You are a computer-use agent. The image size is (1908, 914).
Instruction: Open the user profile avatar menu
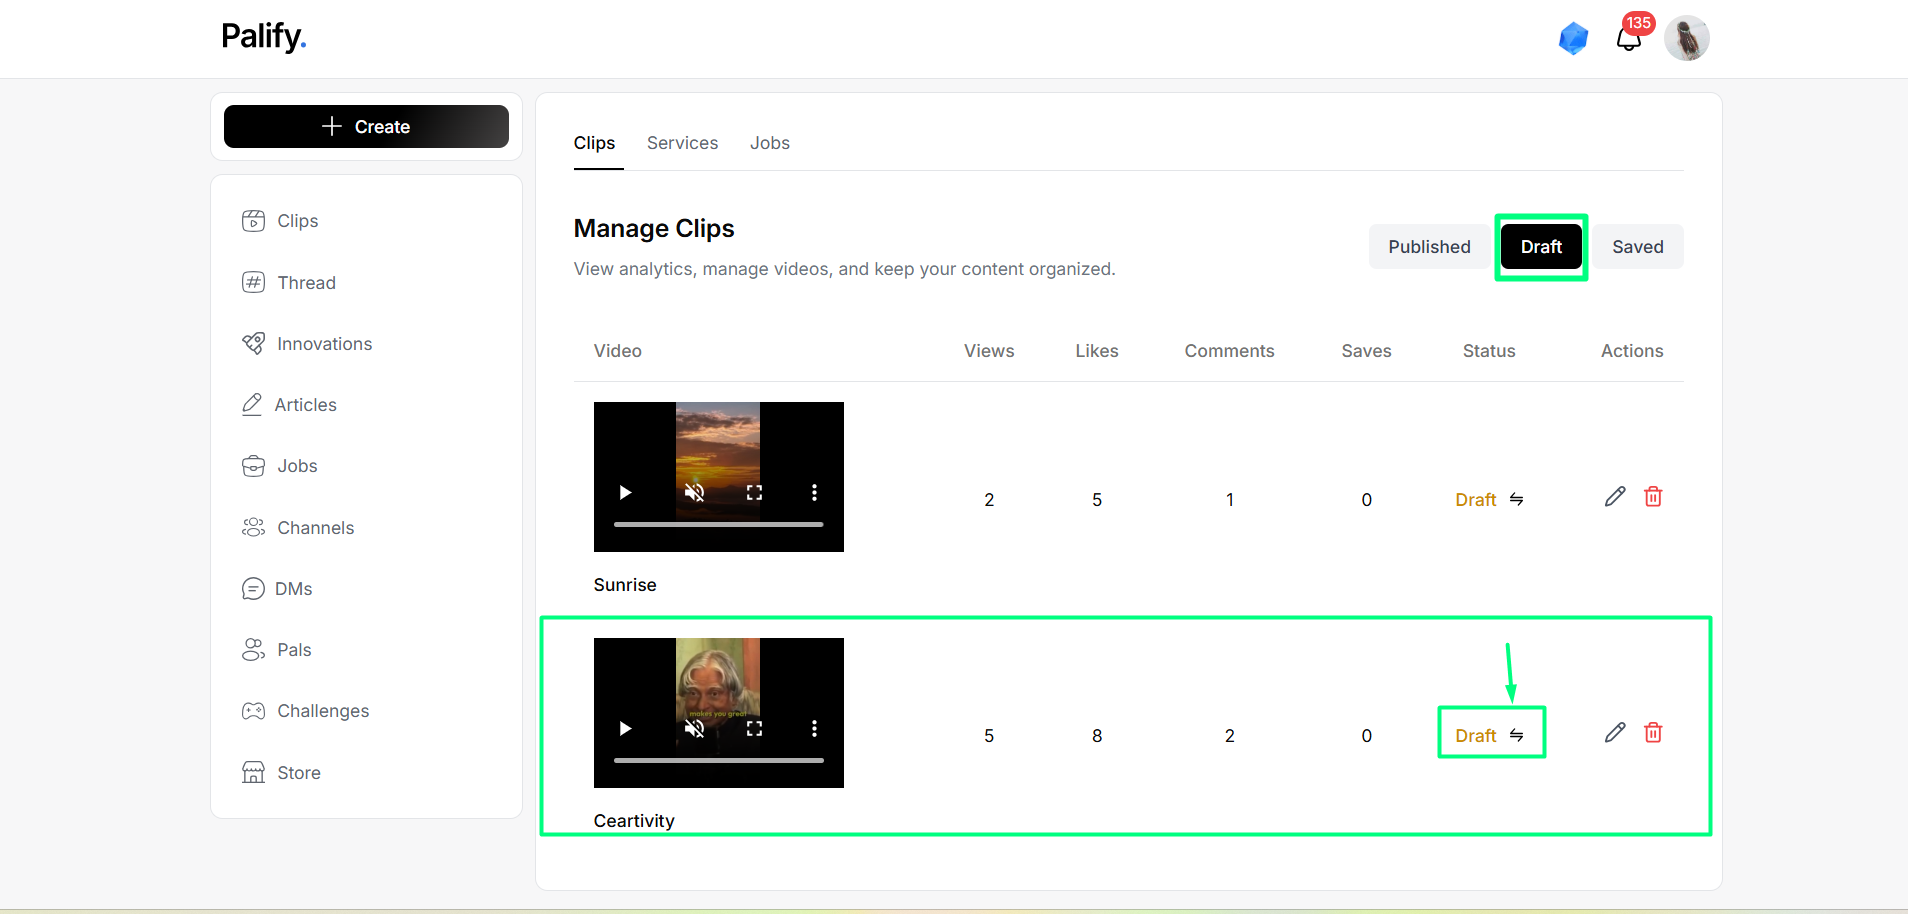[1687, 39]
